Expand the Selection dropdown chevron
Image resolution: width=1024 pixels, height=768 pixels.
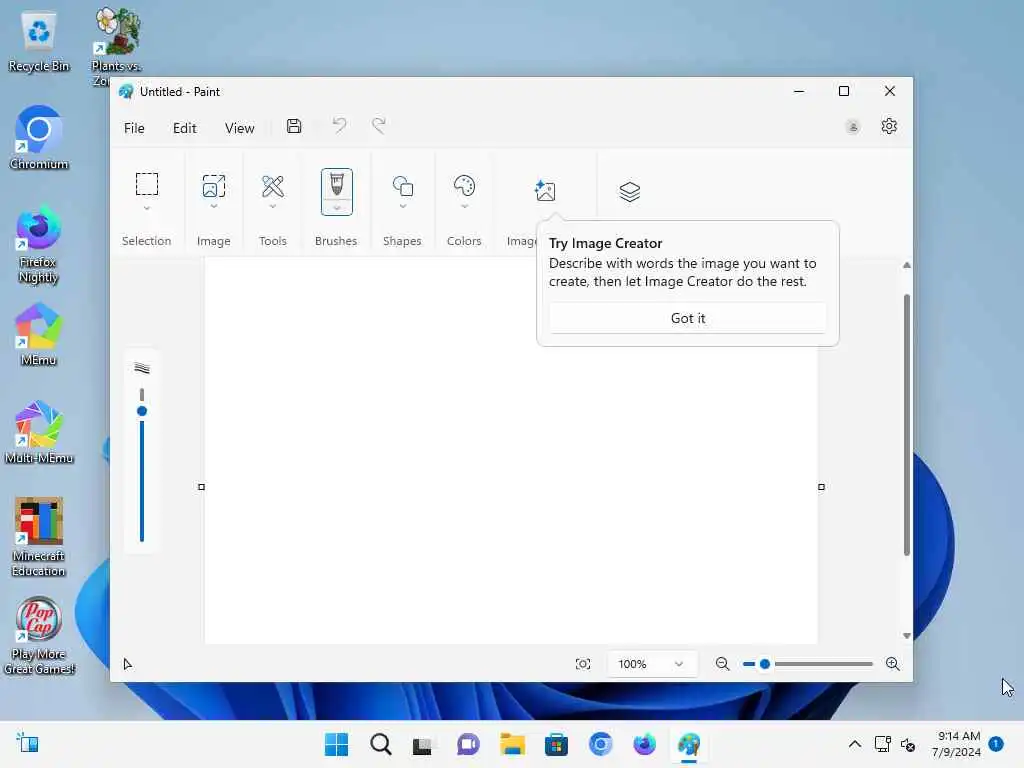coord(147,208)
